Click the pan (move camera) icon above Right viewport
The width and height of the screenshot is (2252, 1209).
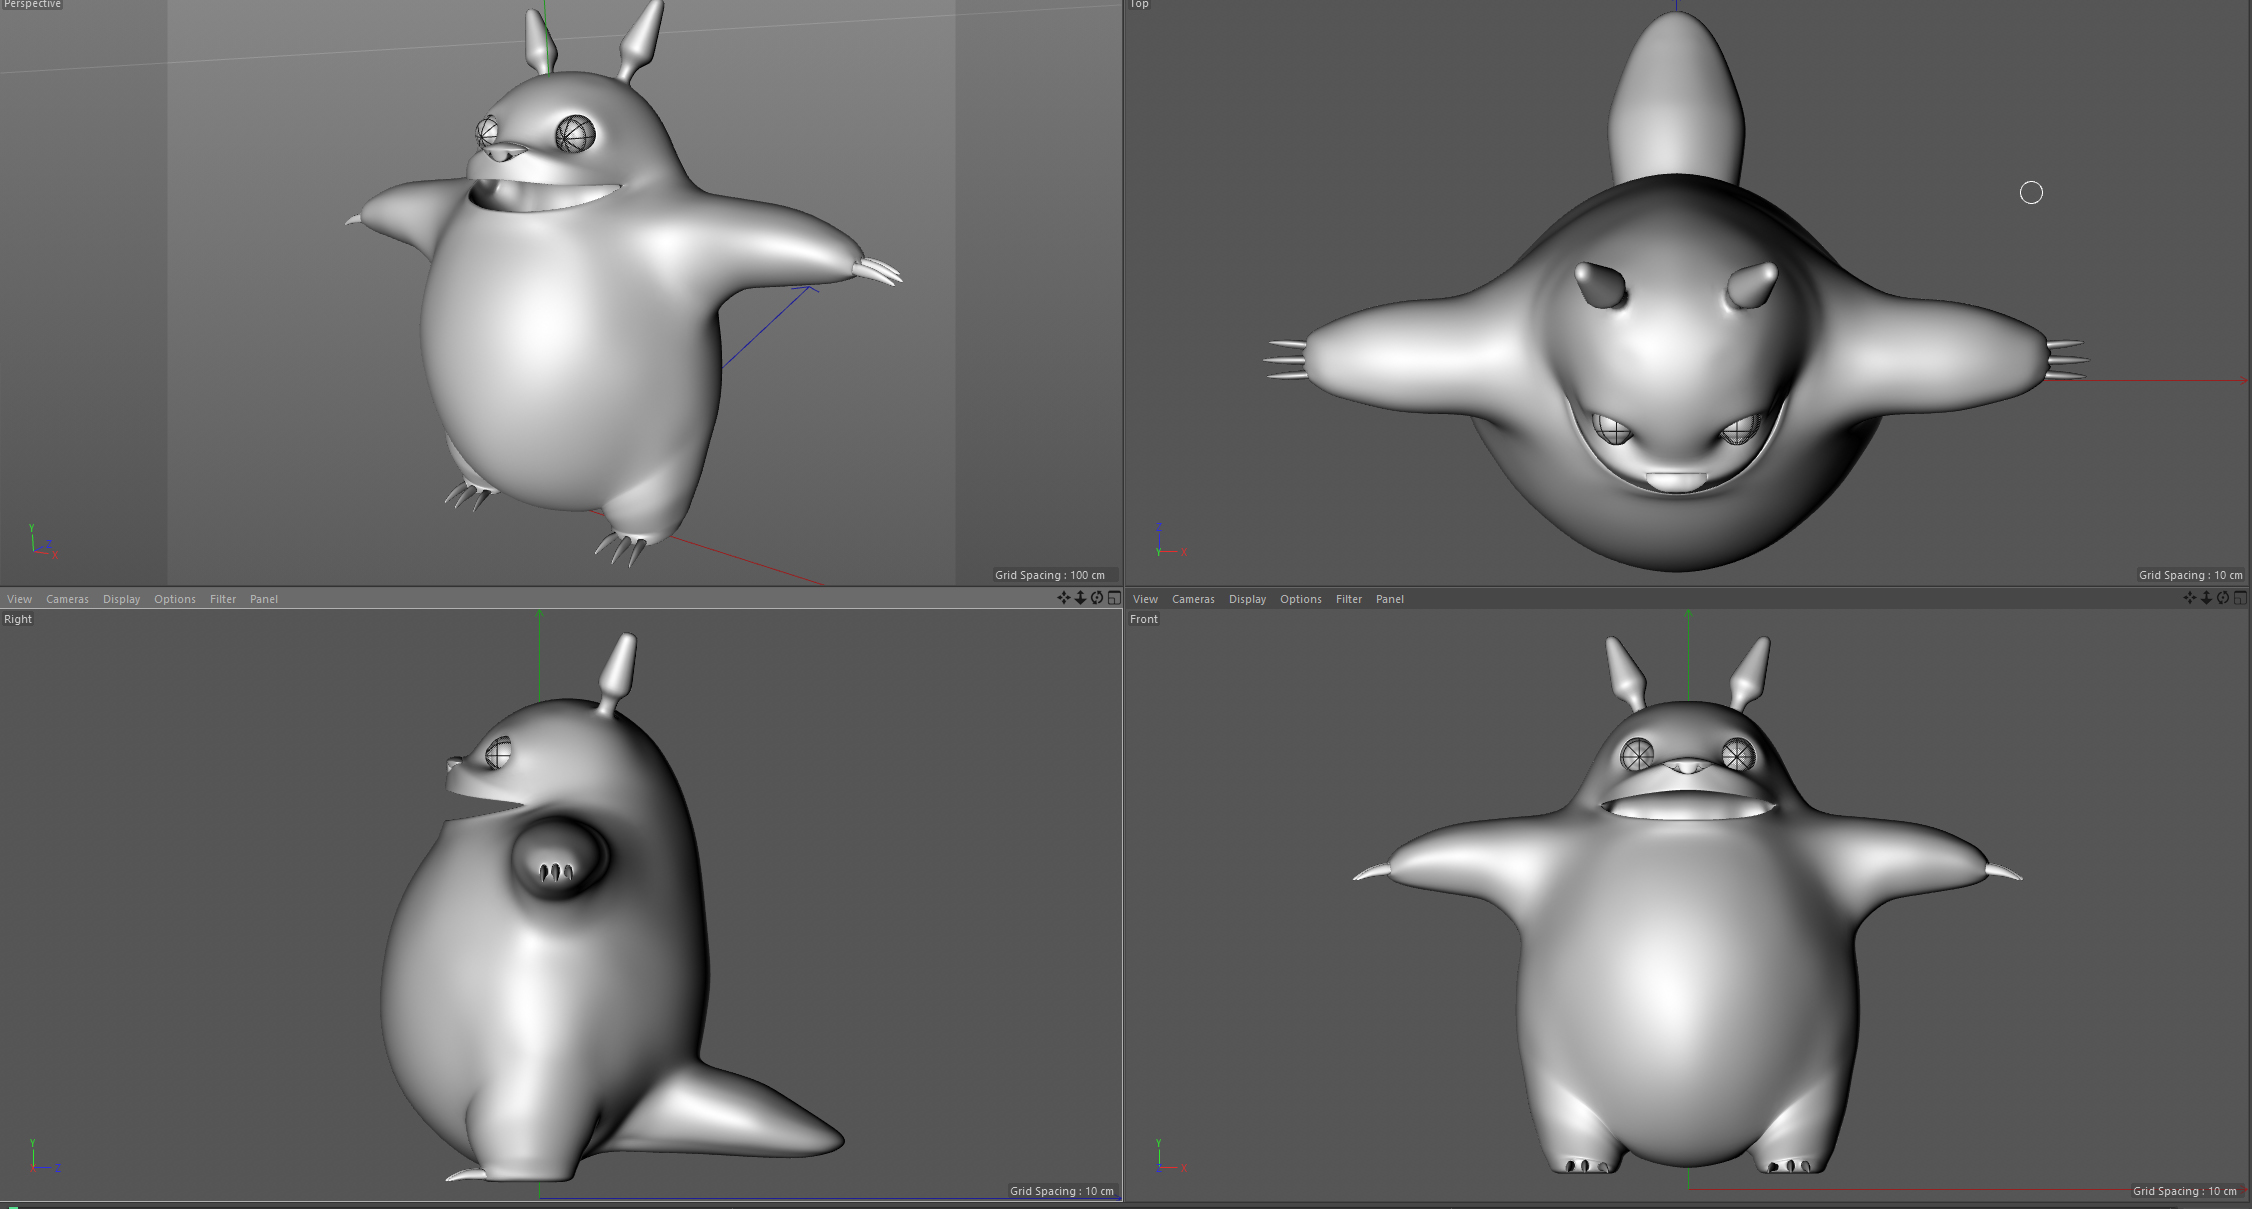click(x=1063, y=598)
